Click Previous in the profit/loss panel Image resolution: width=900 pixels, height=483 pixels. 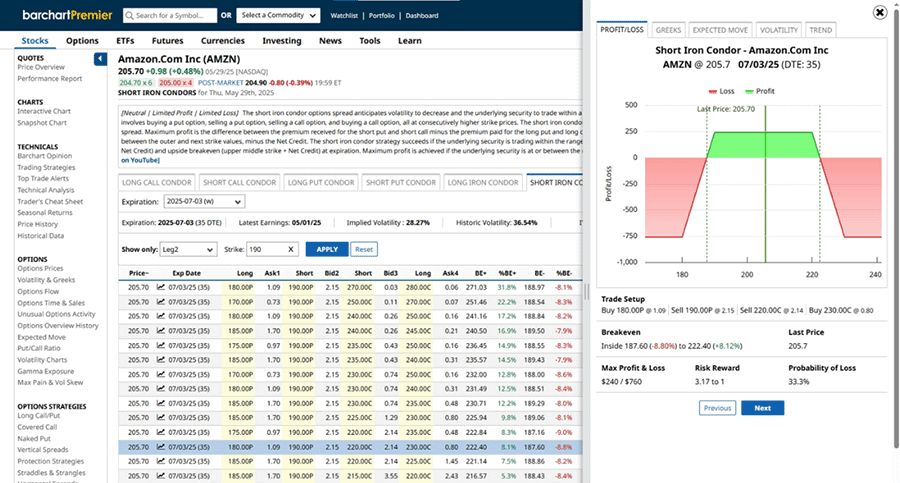(x=717, y=408)
